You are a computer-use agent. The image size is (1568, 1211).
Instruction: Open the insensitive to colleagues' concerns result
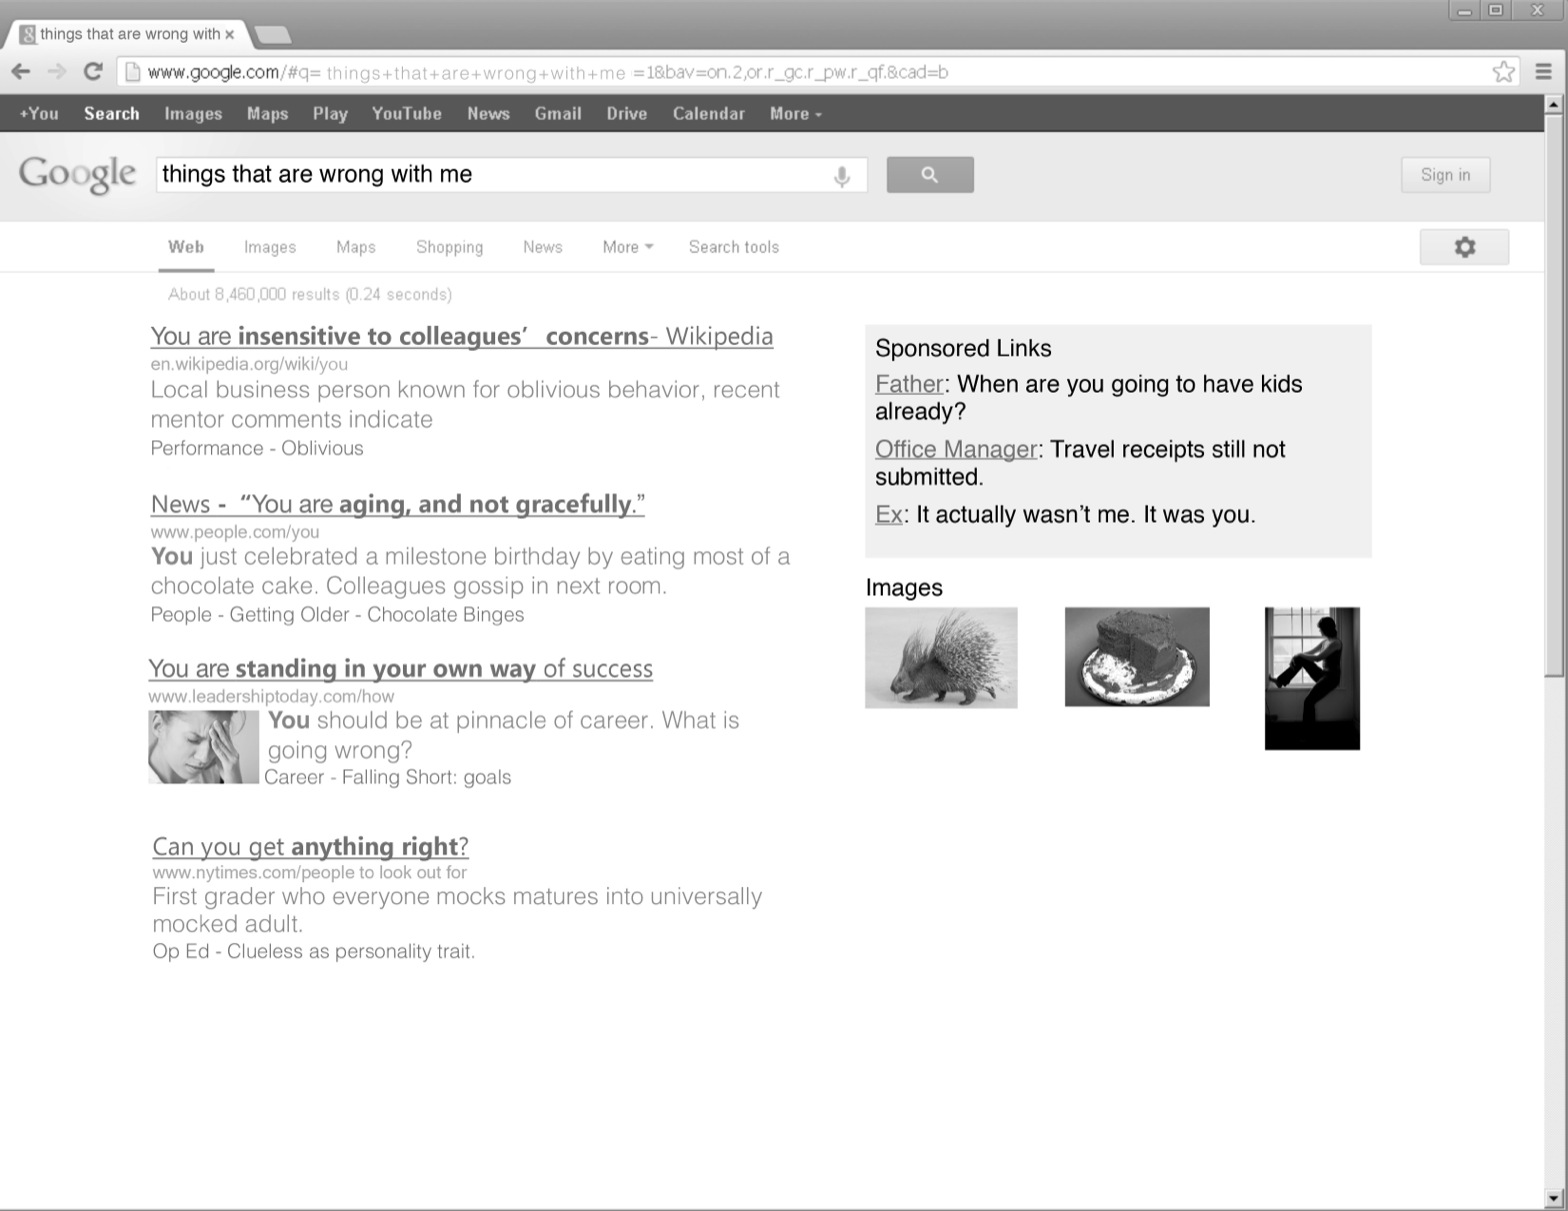pyautogui.click(x=461, y=336)
